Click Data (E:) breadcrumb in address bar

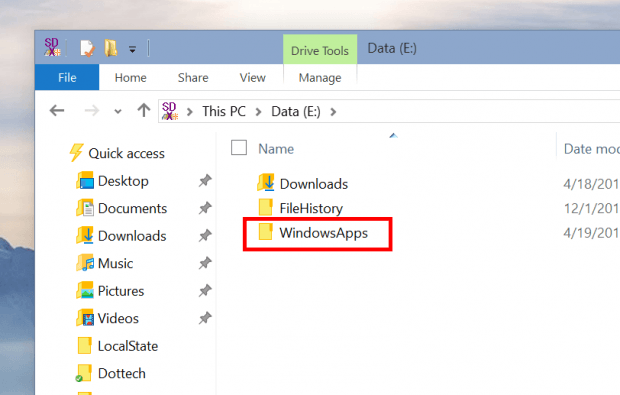[x=296, y=112]
